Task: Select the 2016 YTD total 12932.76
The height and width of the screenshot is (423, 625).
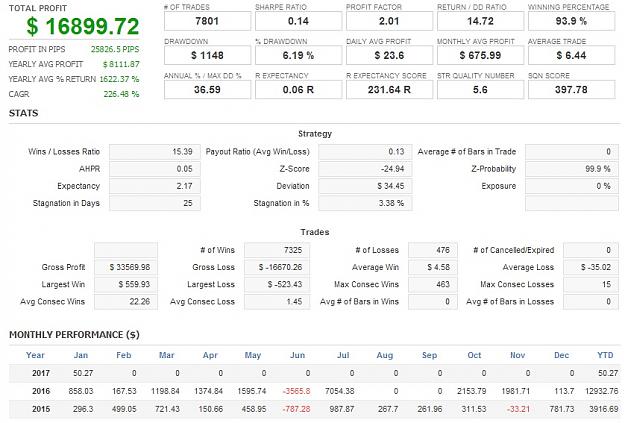Action: tap(601, 392)
